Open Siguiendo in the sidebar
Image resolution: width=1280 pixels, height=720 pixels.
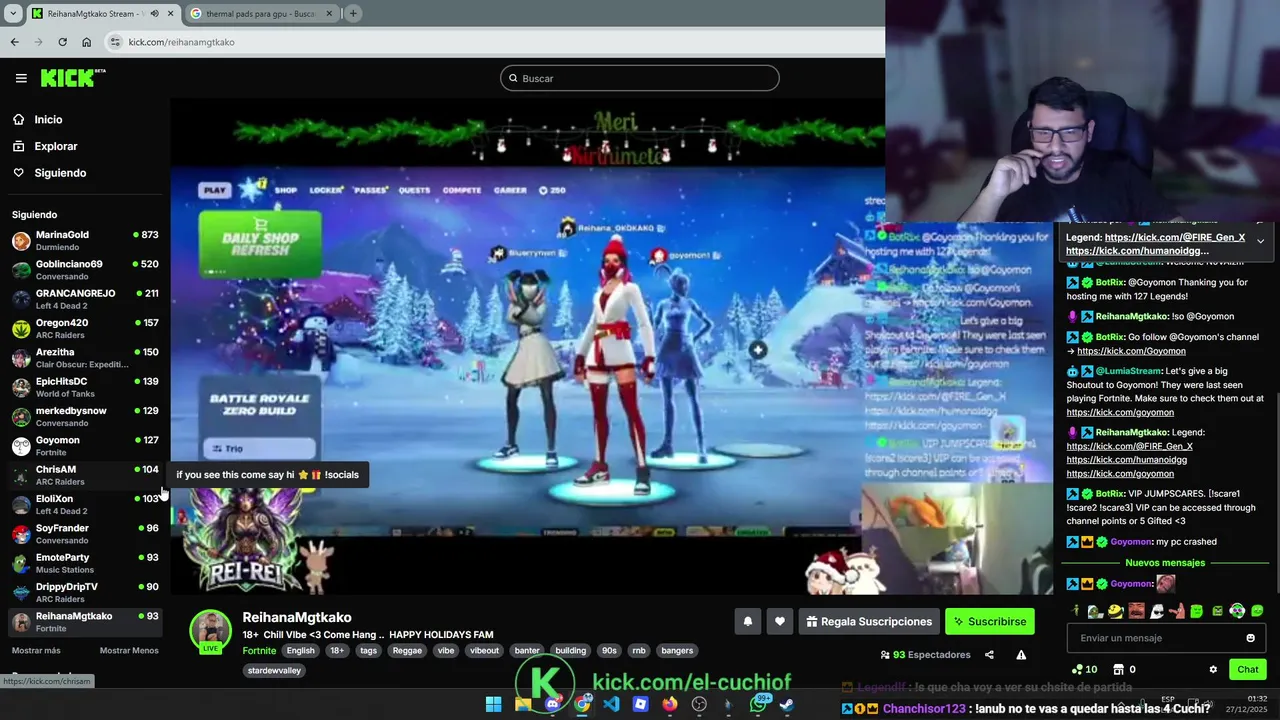tap(60, 173)
